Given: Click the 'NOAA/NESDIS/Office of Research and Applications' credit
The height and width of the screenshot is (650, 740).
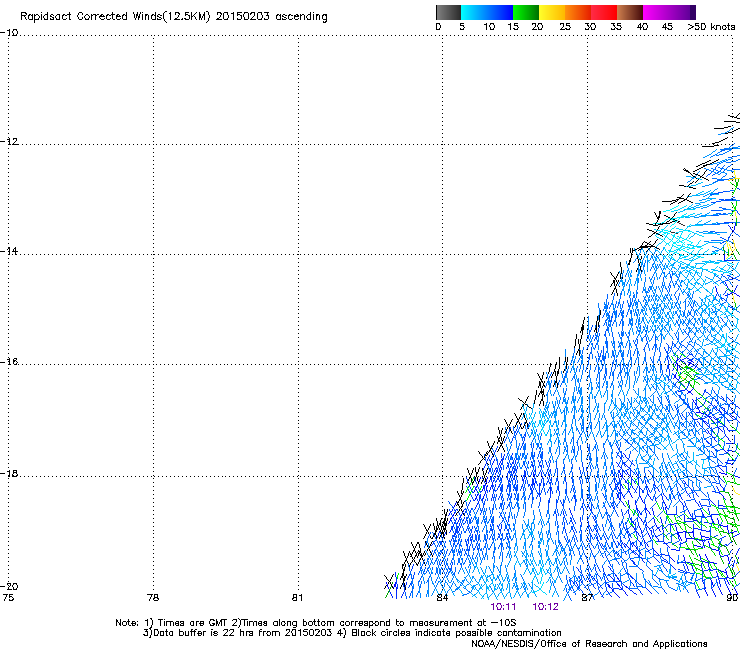Looking at the screenshot, I should click(x=589, y=644).
